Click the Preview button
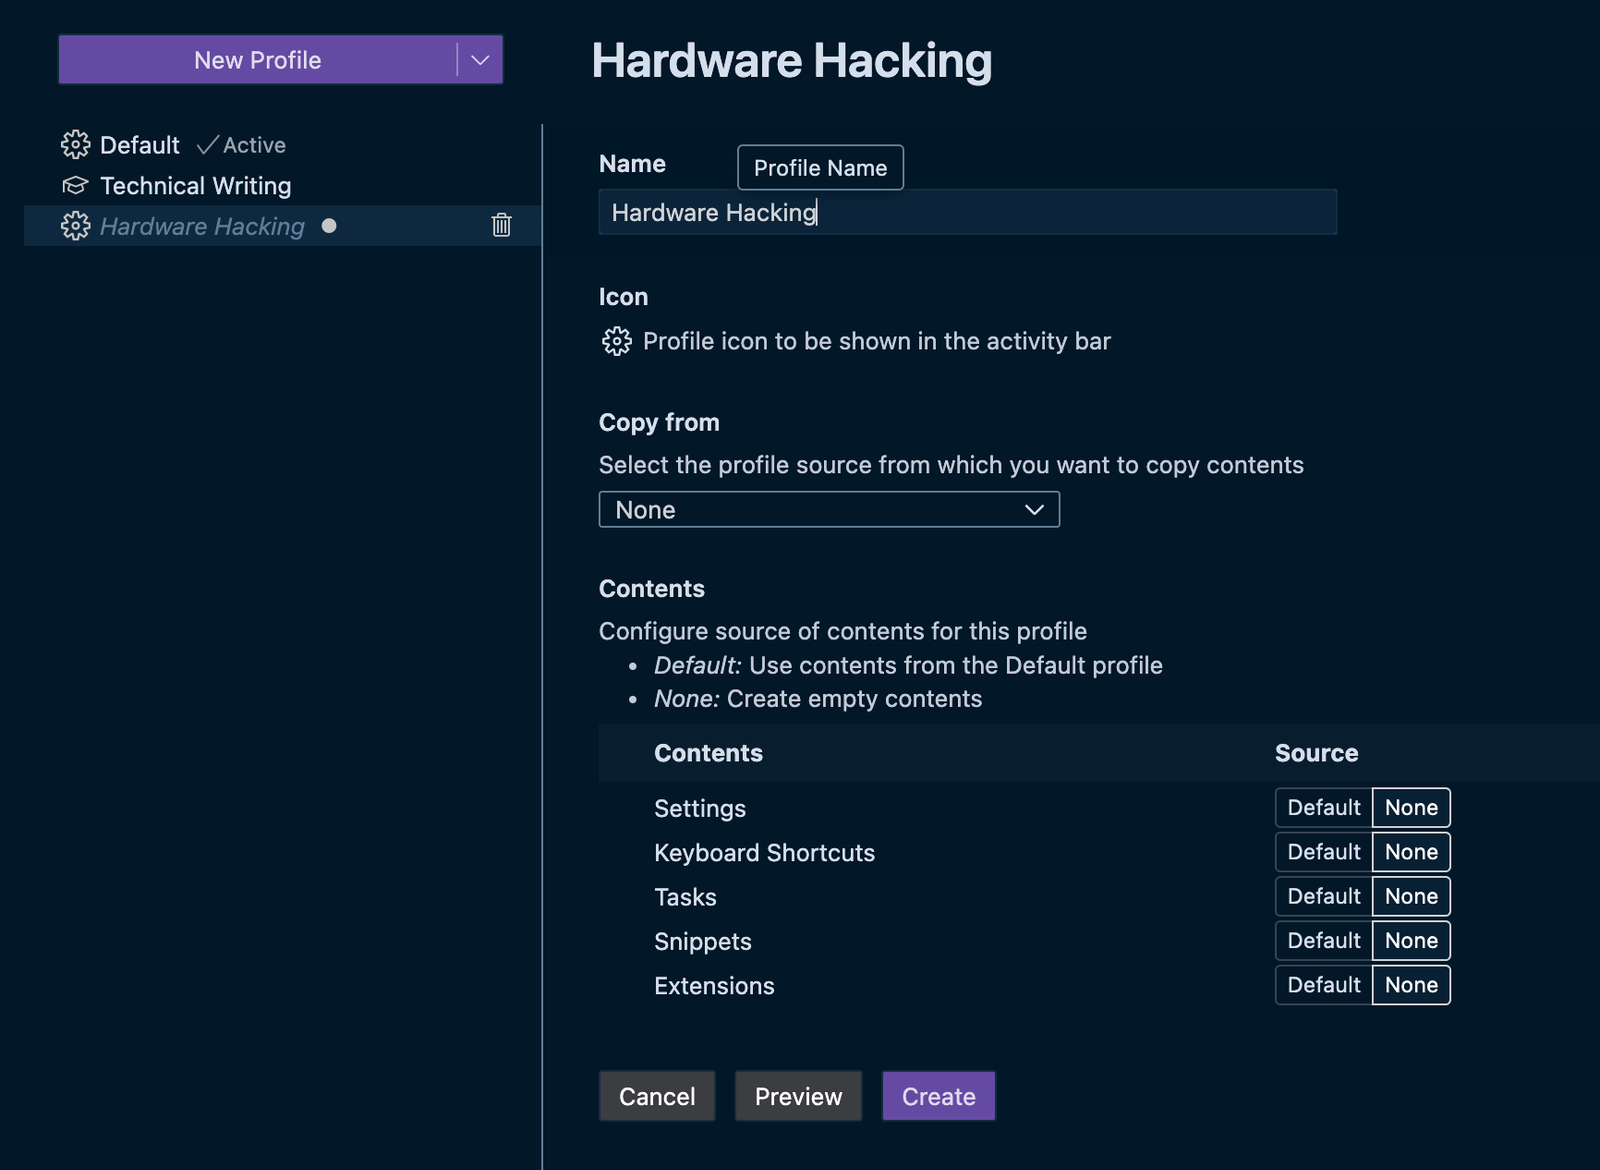Image resolution: width=1600 pixels, height=1170 pixels. click(x=798, y=1095)
